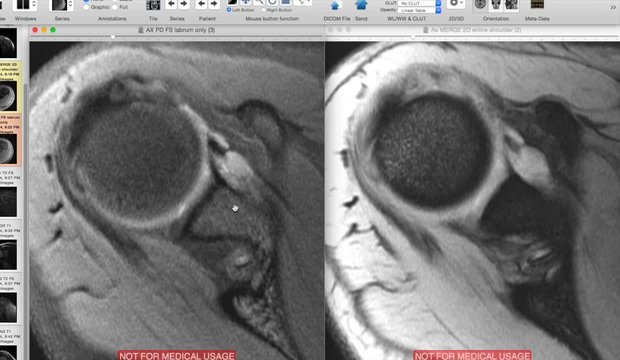Activate the Ax MERGE 2D entire shoulder window title
Screen dimensions: 620x360
click(x=476, y=30)
